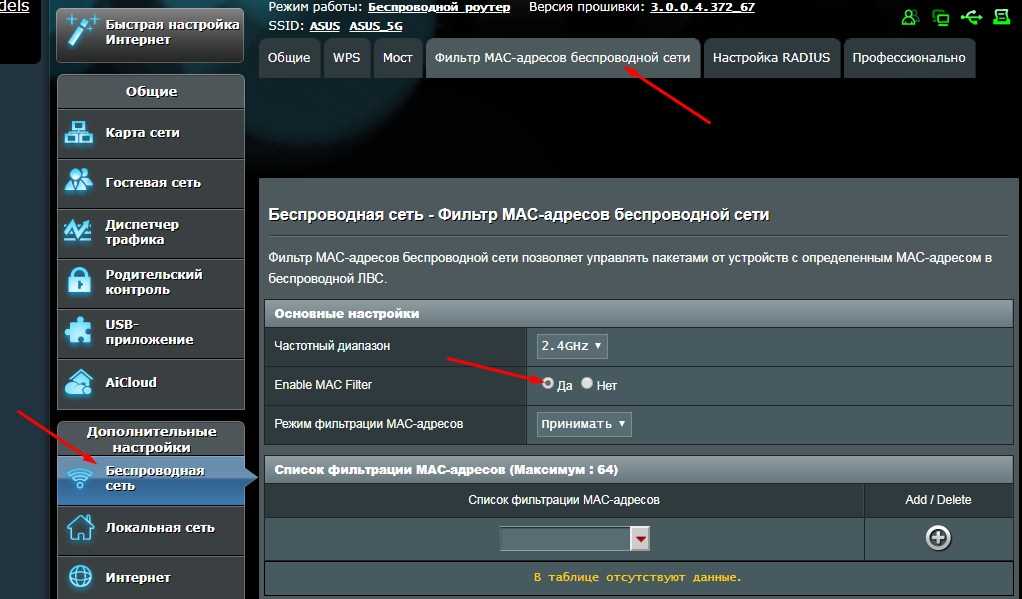Open AiCloud section

pyautogui.click(x=151, y=383)
